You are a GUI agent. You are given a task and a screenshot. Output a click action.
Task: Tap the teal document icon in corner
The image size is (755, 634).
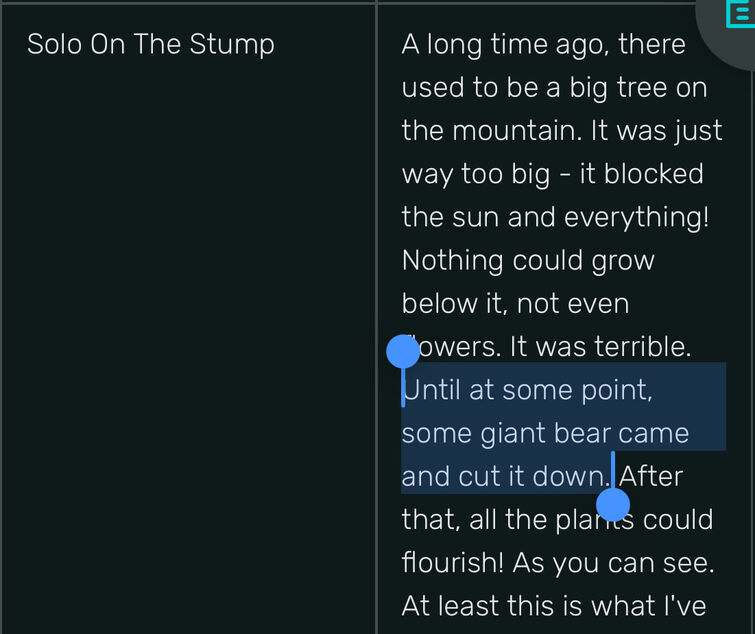click(742, 13)
